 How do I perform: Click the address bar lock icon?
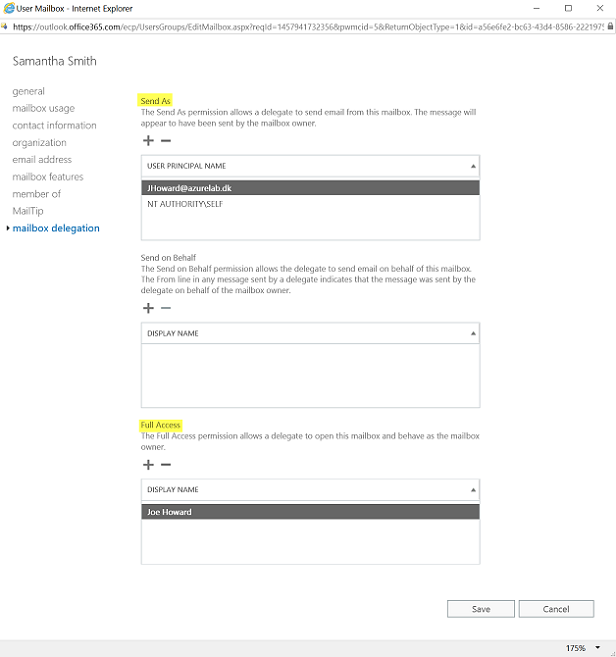[610, 26]
